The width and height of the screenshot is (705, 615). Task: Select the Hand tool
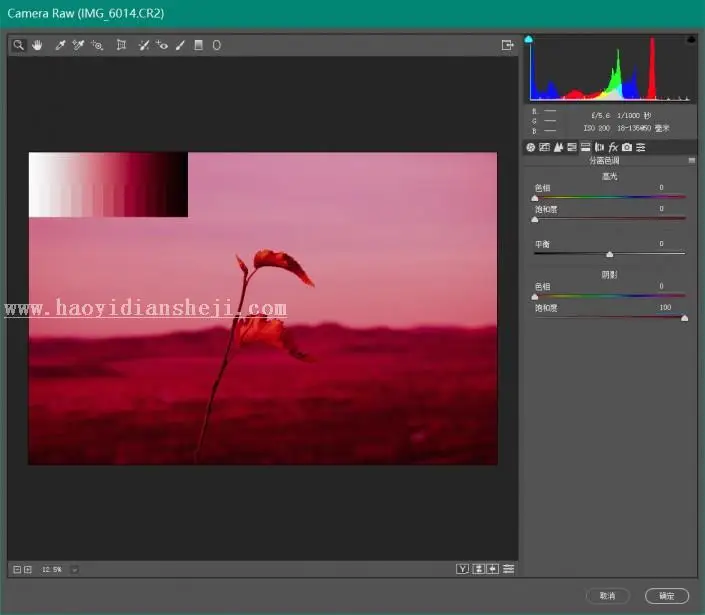pos(37,45)
